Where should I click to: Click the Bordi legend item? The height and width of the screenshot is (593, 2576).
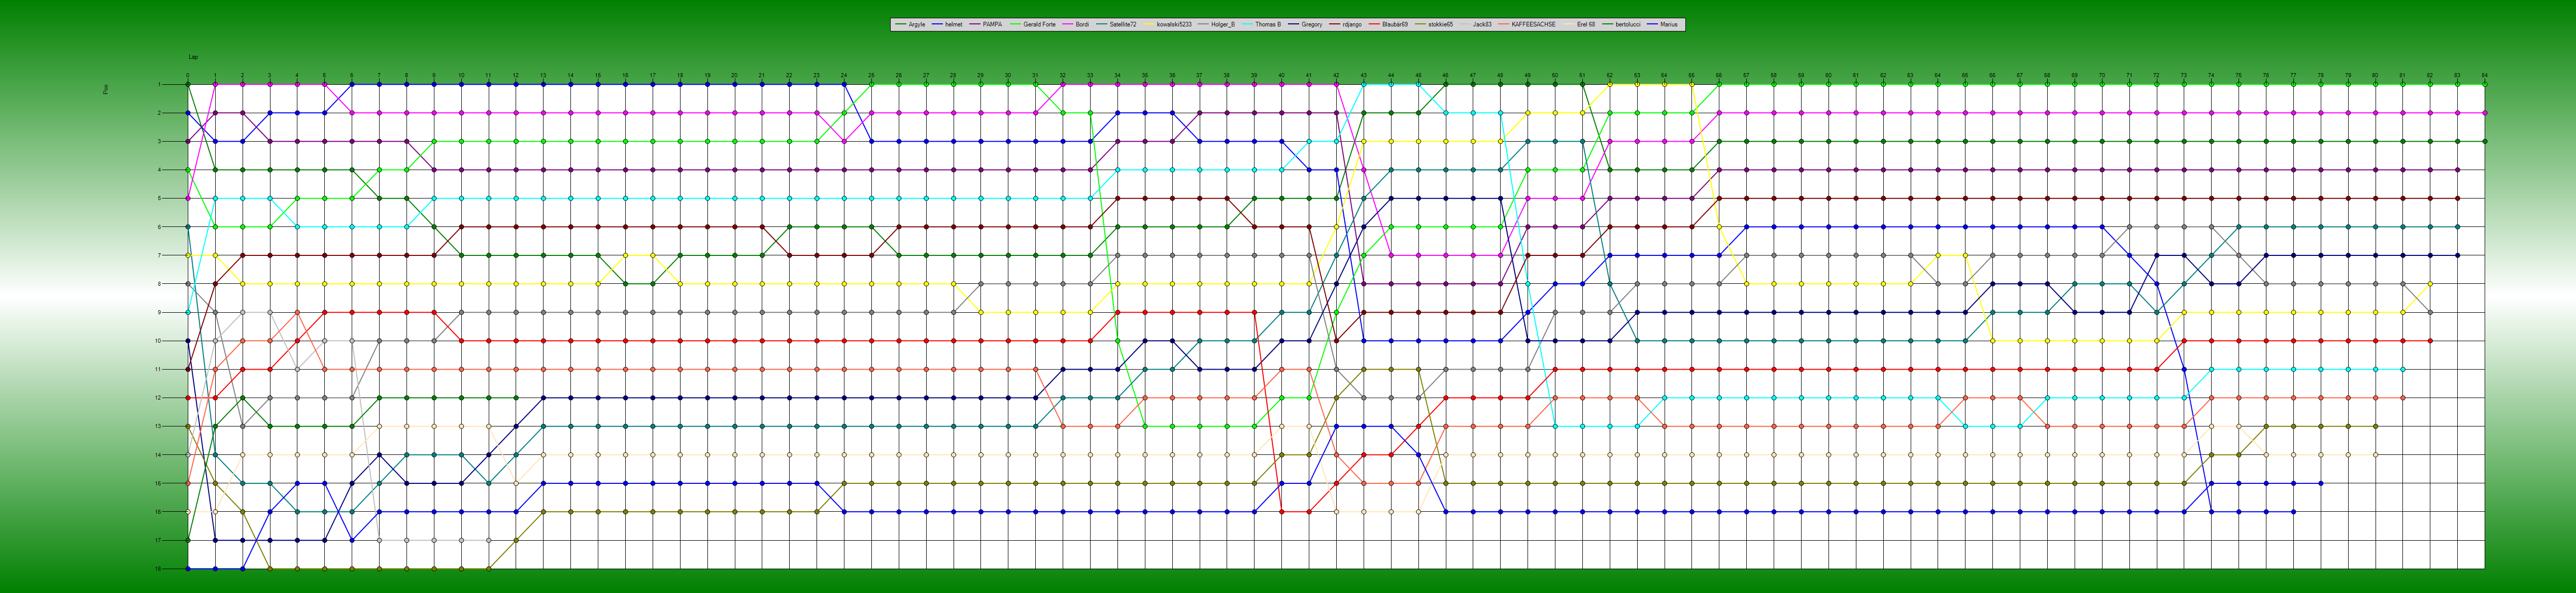[1082, 24]
